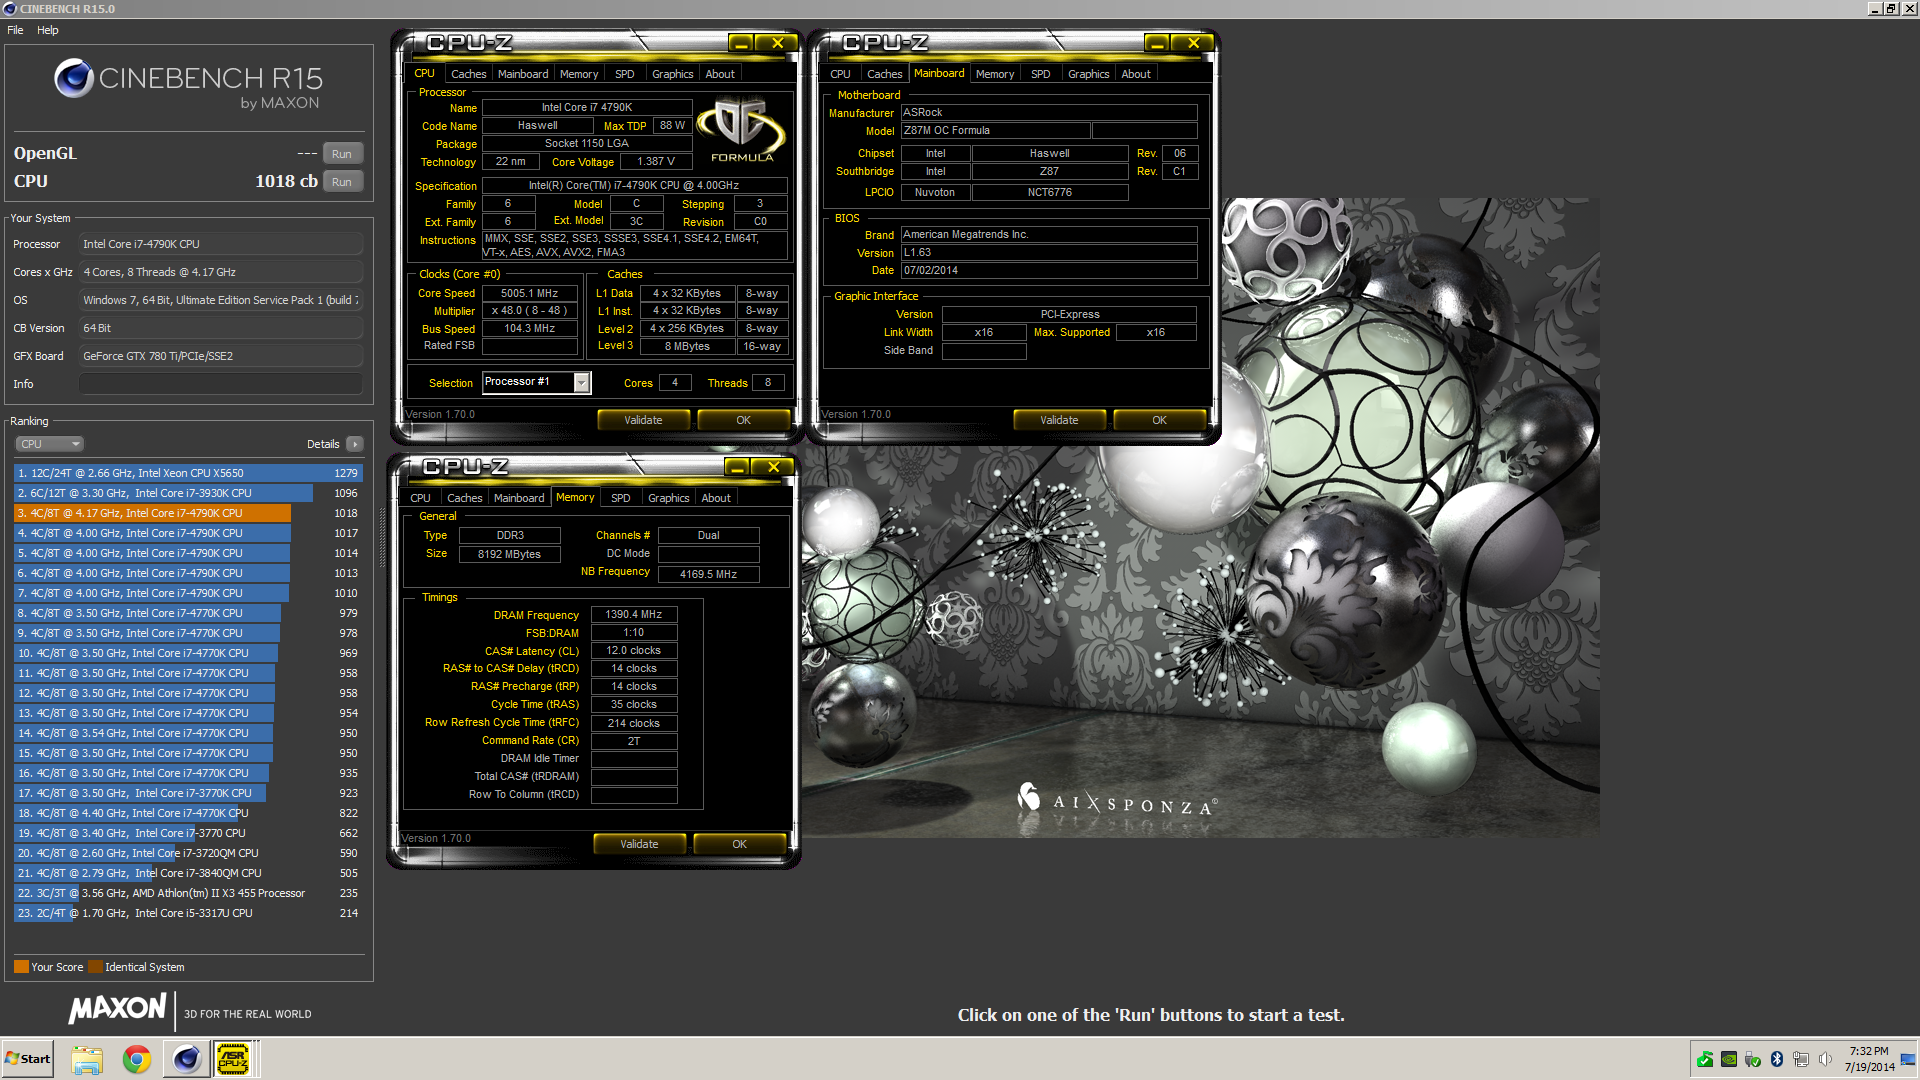
Task: Open Mainboard tab in the Timings CPU-Z window
Action: pos(519,498)
